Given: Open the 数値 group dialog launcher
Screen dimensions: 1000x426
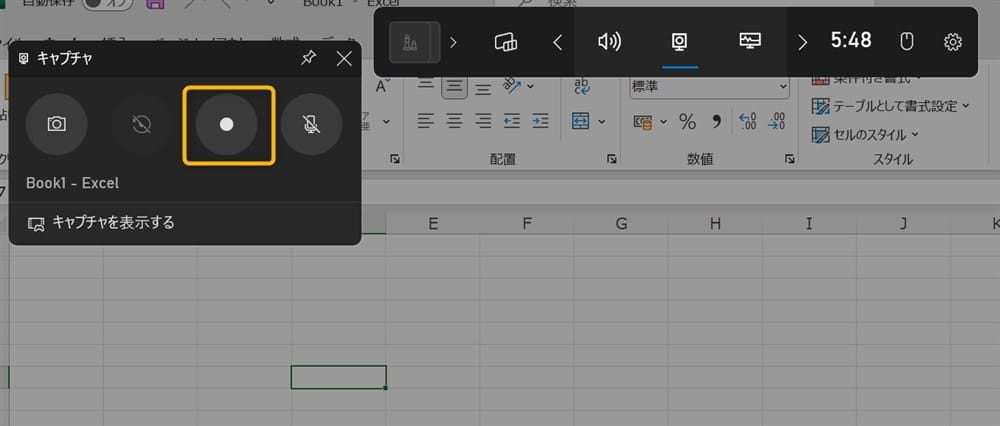Looking at the screenshot, I should click(x=790, y=159).
